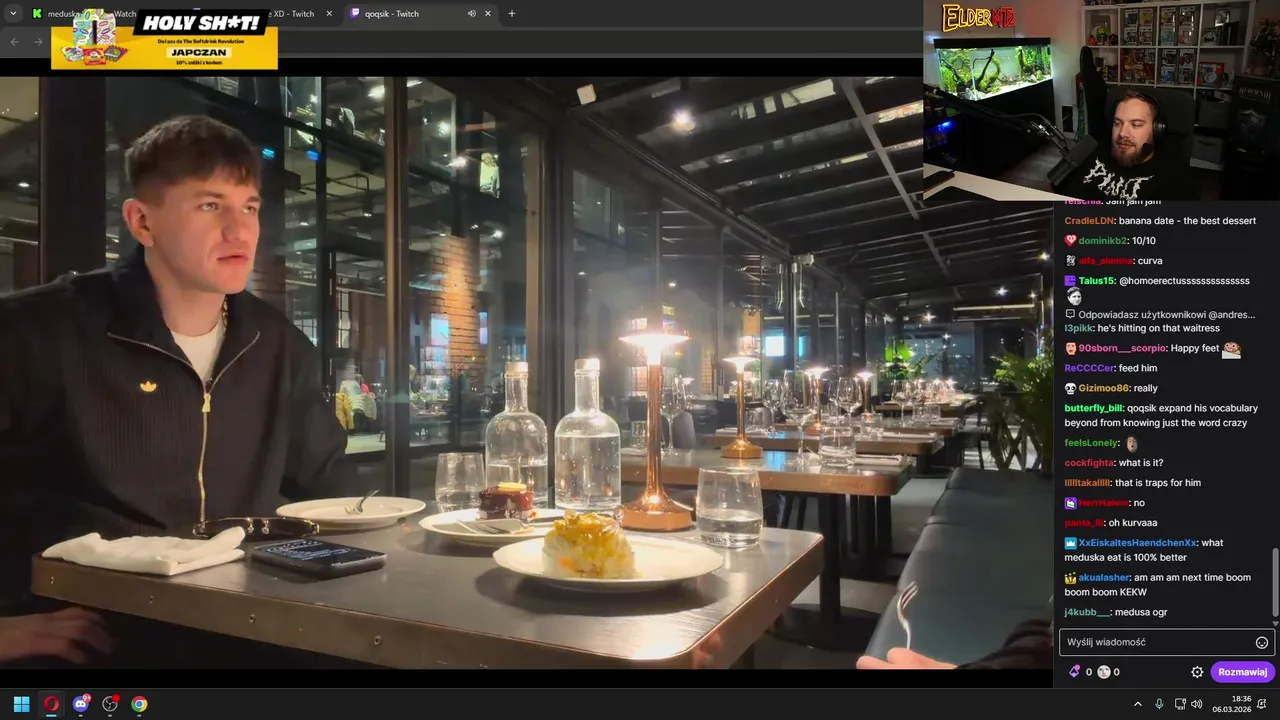The image size is (1280, 720).
Task: Click the Rozmawiaj chat button
Action: coord(1242,672)
